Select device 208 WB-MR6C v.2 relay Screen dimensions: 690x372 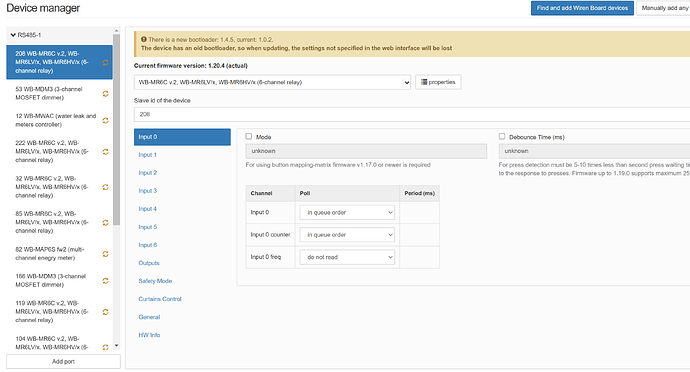59,62
